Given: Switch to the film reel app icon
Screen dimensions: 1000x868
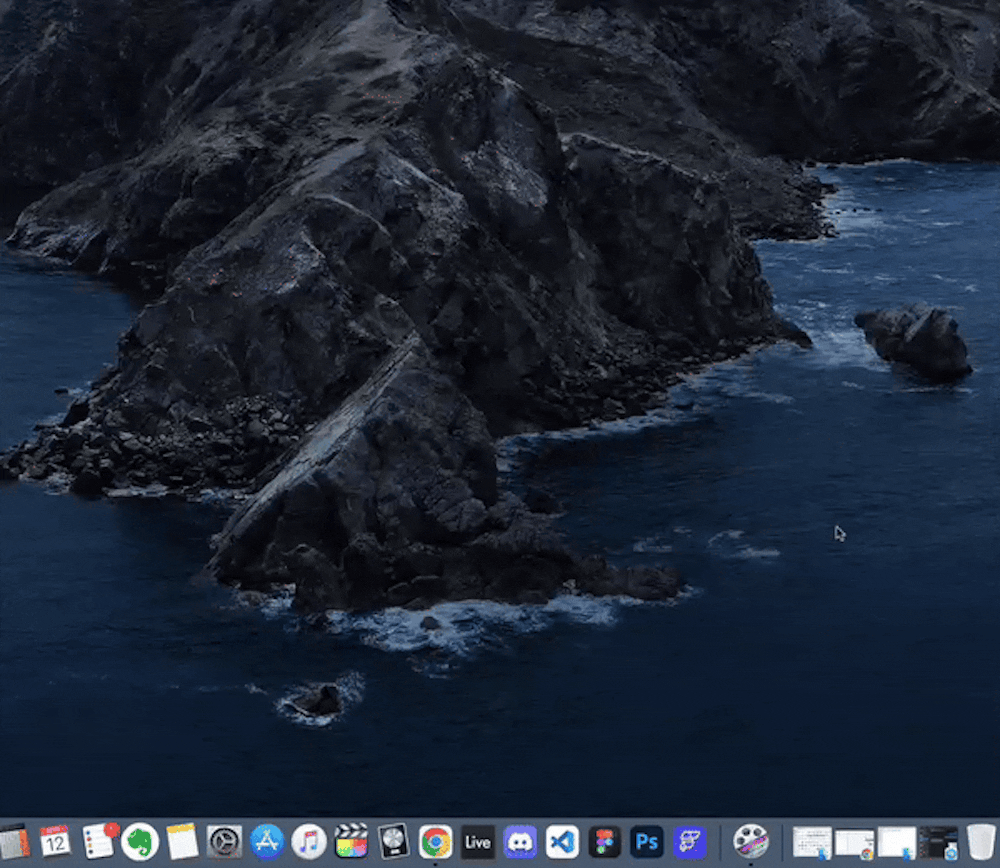Looking at the screenshot, I should tap(750, 842).
